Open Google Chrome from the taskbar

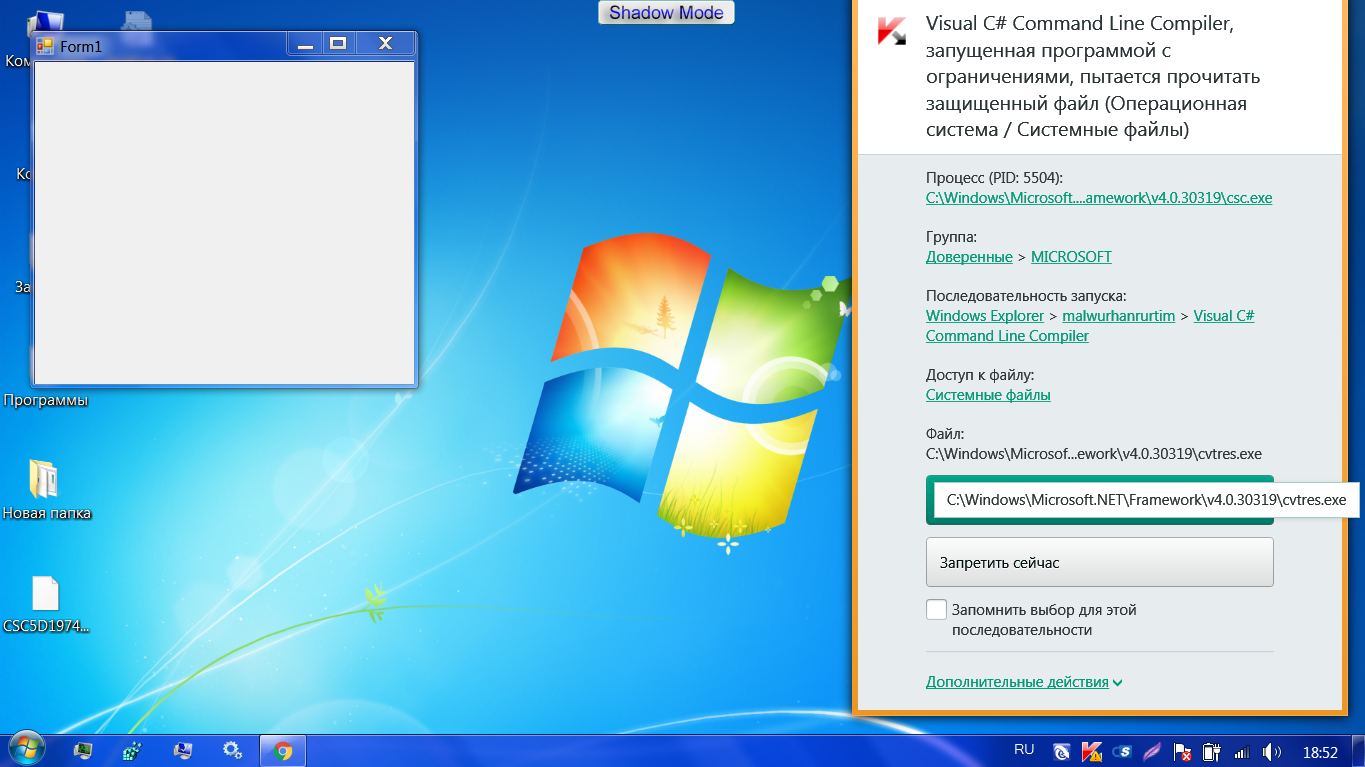[x=283, y=751]
